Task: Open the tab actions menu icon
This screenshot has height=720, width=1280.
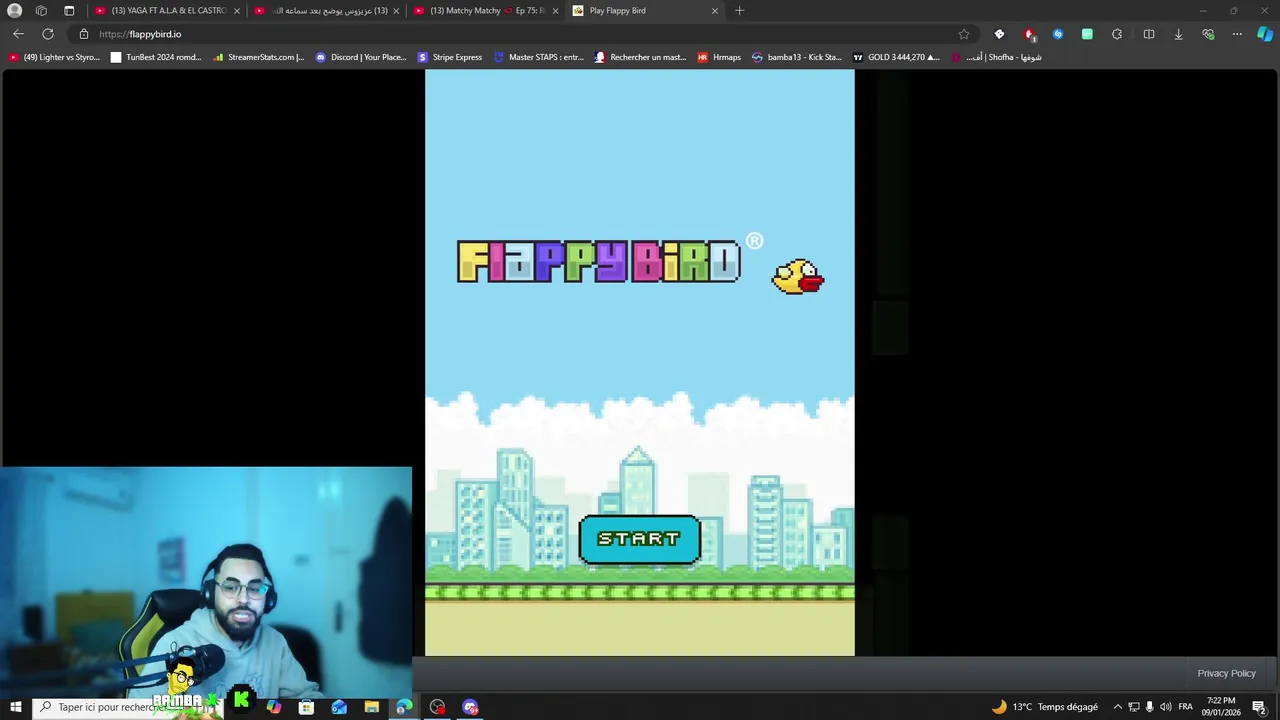Action: tap(69, 10)
